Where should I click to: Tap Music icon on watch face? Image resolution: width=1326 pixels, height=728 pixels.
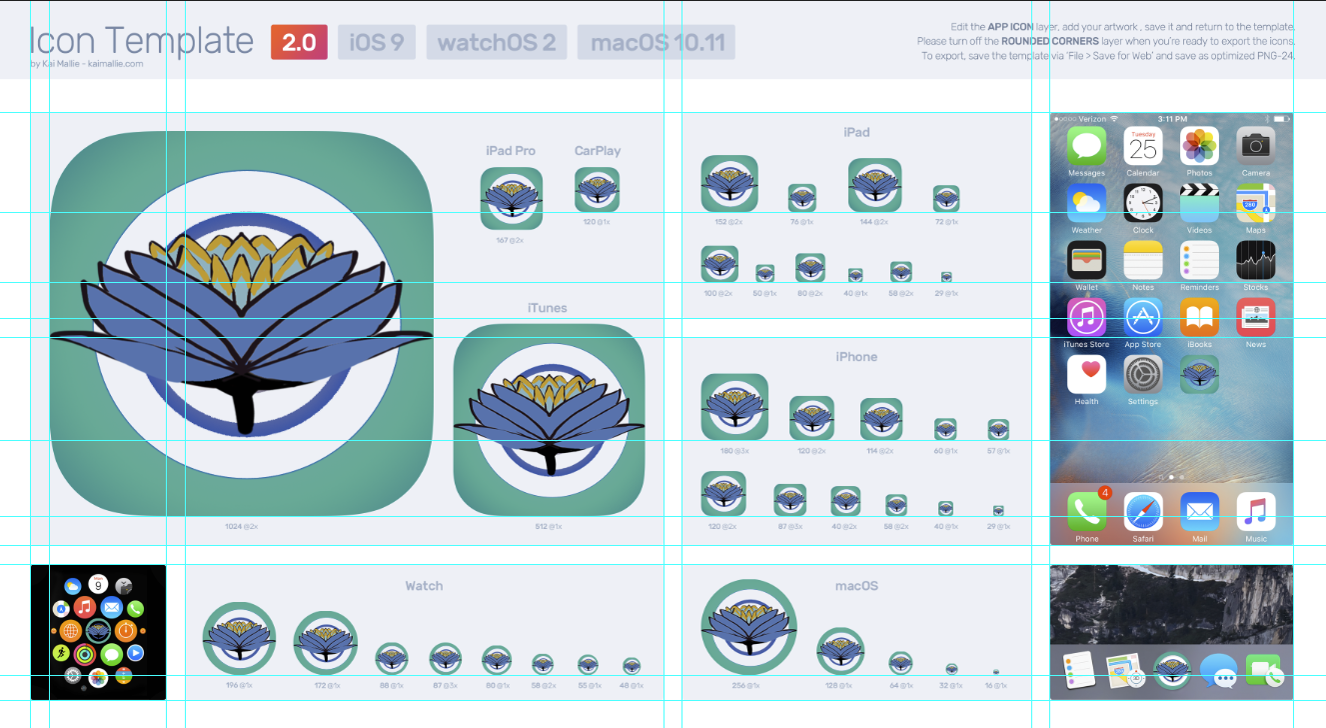(85, 607)
